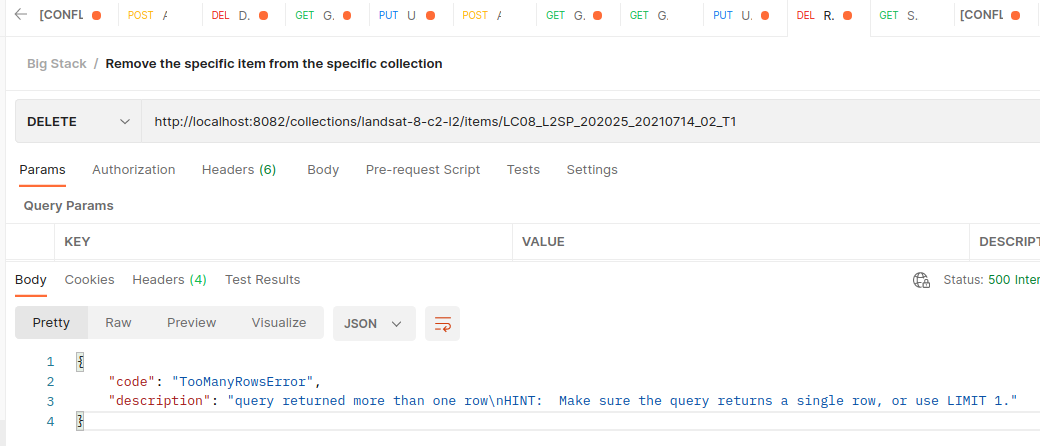Click the Query Params heading
This screenshot has width=1040, height=446.
pyautogui.click(x=68, y=206)
